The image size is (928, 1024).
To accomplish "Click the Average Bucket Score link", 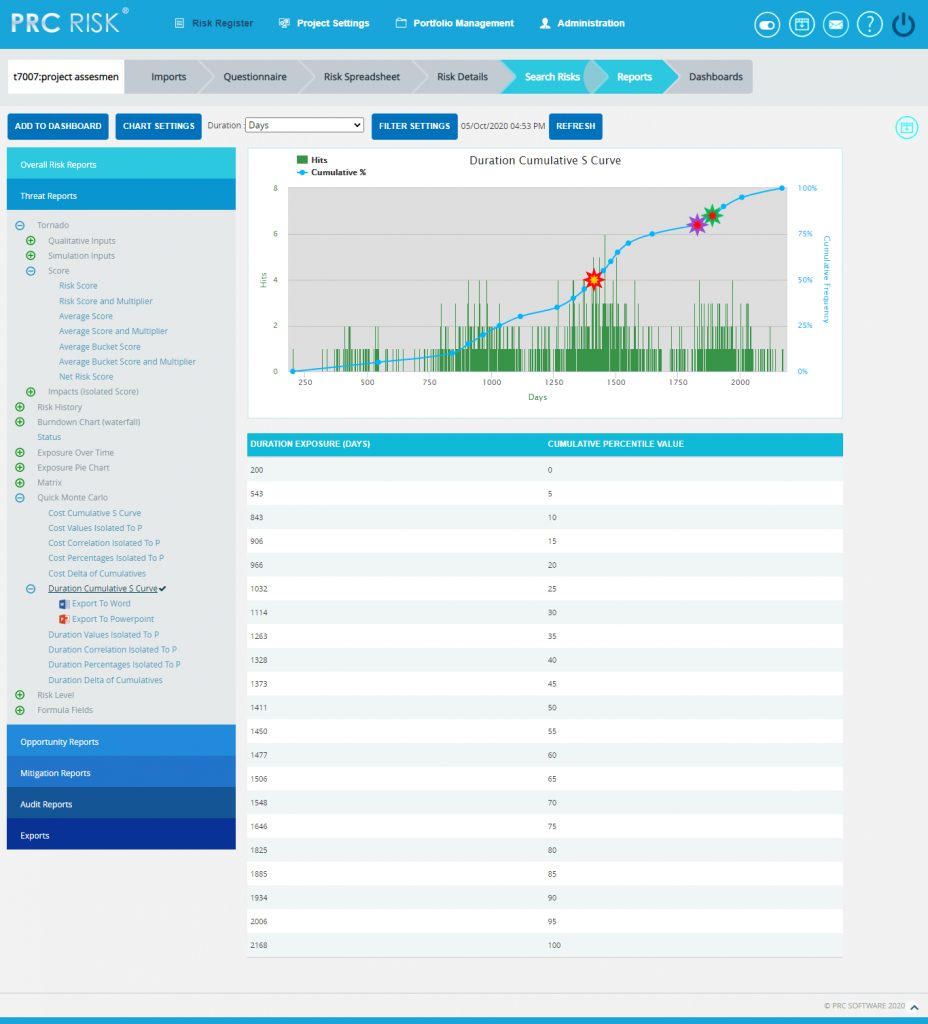I will pyautogui.click(x=99, y=347).
